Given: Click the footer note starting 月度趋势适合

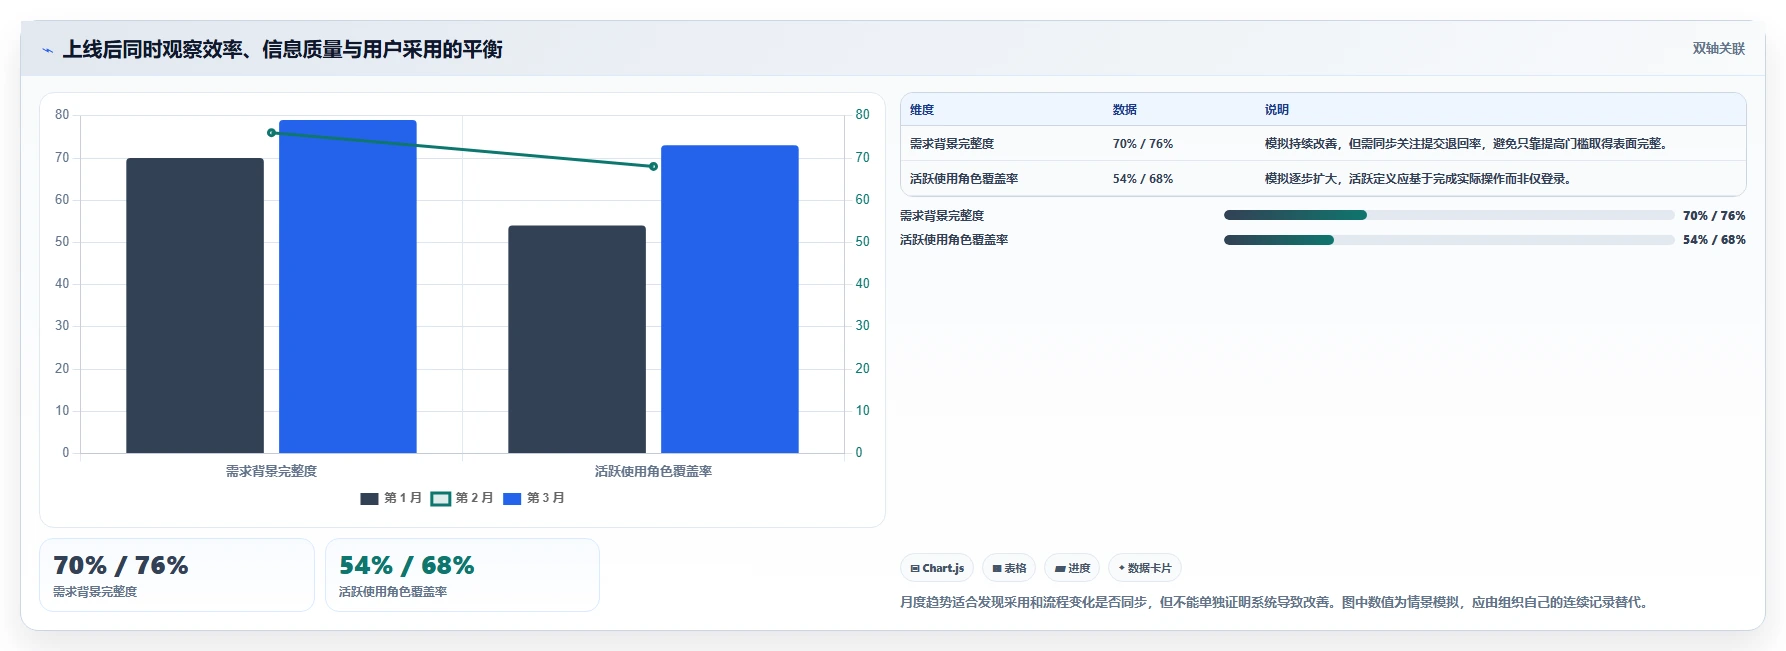Looking at the screenshot, I should pos(1275,602).
